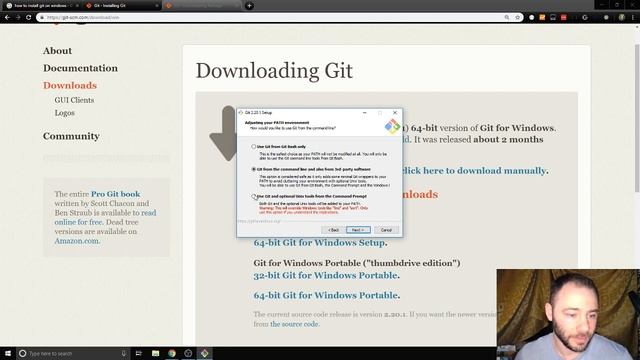Open new tab with plus button
The height and width of the screenshot is (360, 640).
[x=249, y=6]
